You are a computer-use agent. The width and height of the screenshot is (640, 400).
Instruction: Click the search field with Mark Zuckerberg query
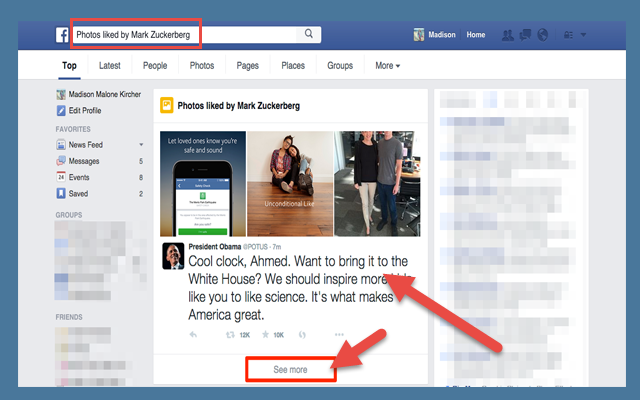point(180,34)
